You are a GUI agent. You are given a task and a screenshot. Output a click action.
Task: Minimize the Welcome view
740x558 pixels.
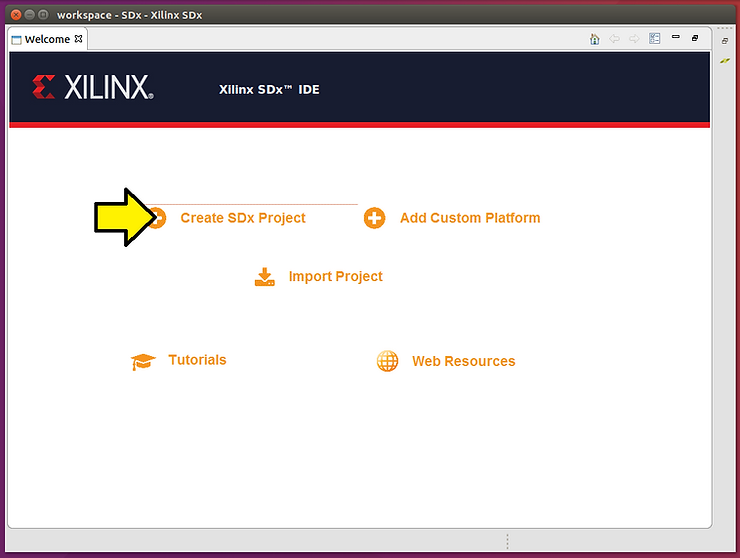point(676,36)
